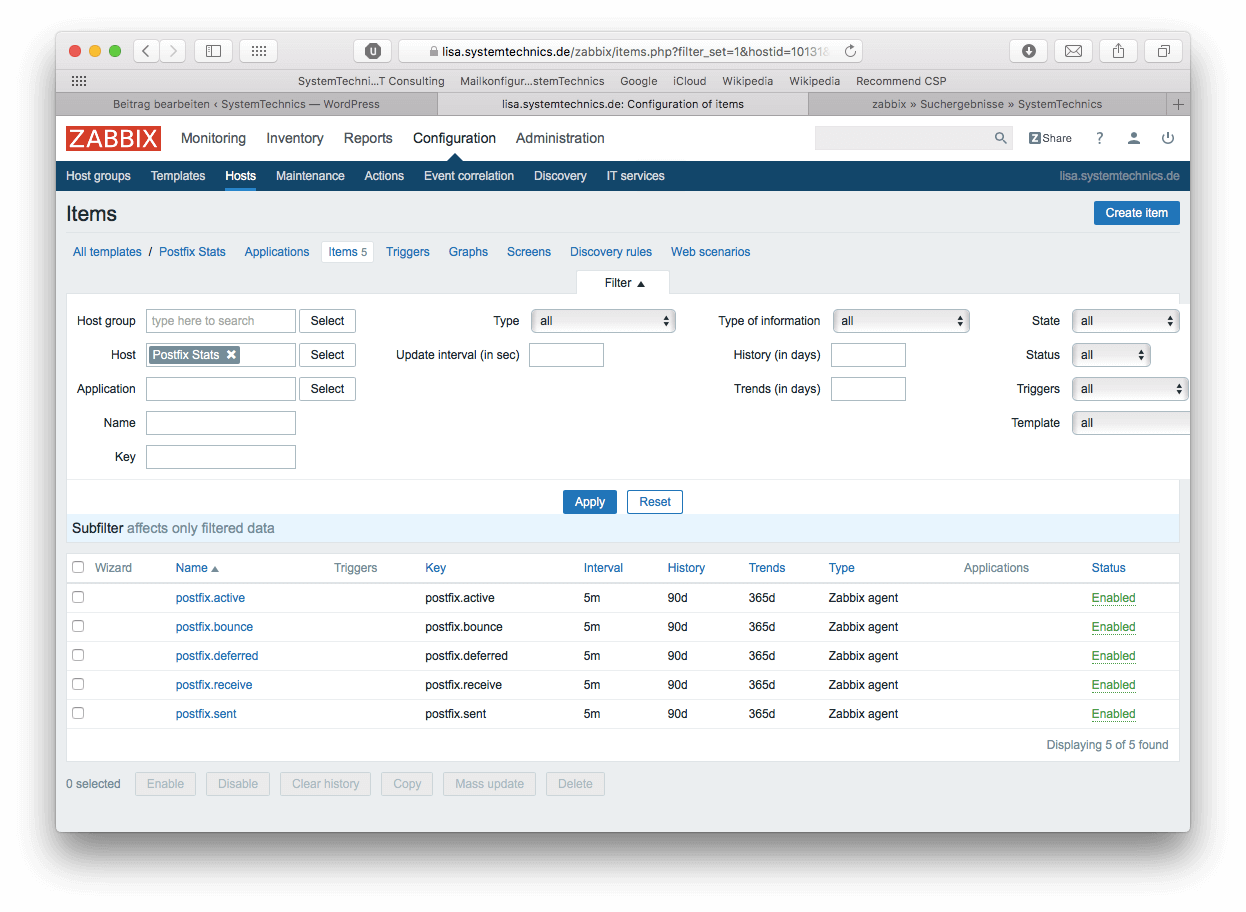Go back with Safari's back arrow
Viewport: 1246px width, 912px height.
(x=146, y=51)
